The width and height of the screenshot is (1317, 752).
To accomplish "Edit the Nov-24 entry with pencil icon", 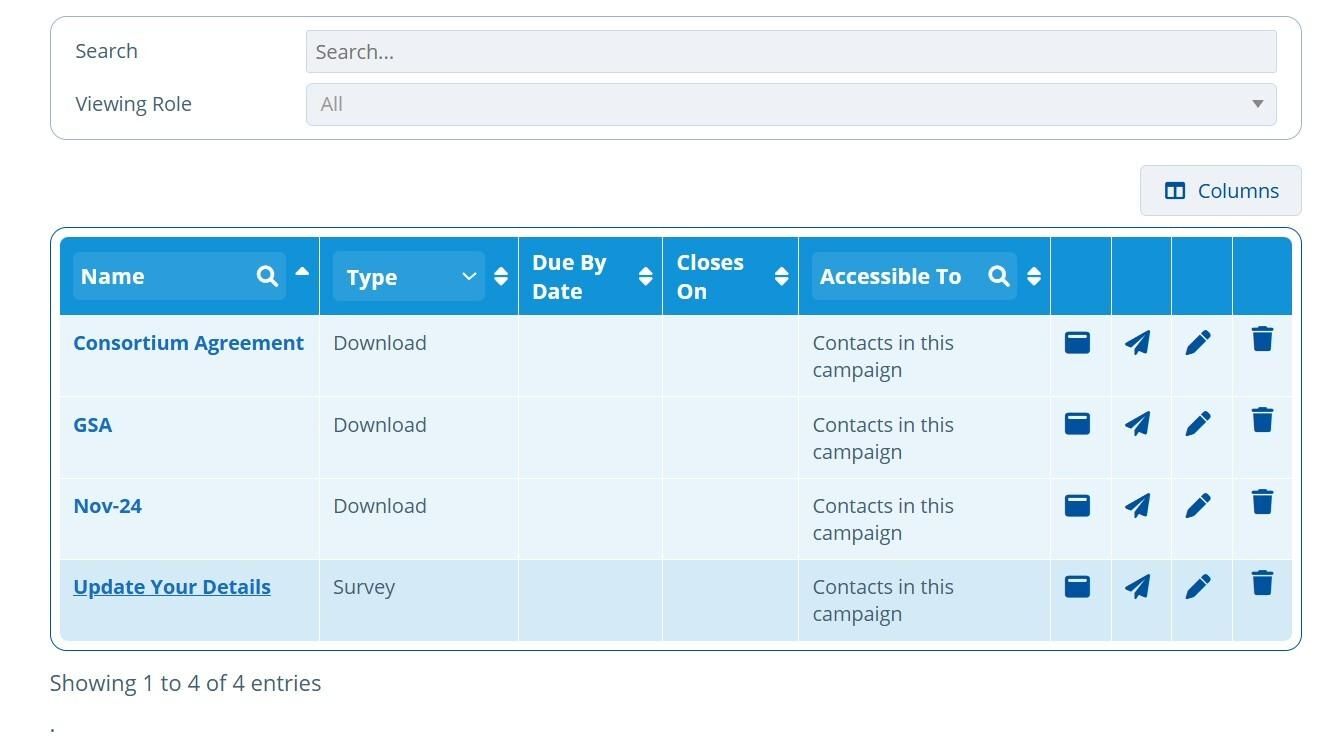I will [x=1198, y=505].
